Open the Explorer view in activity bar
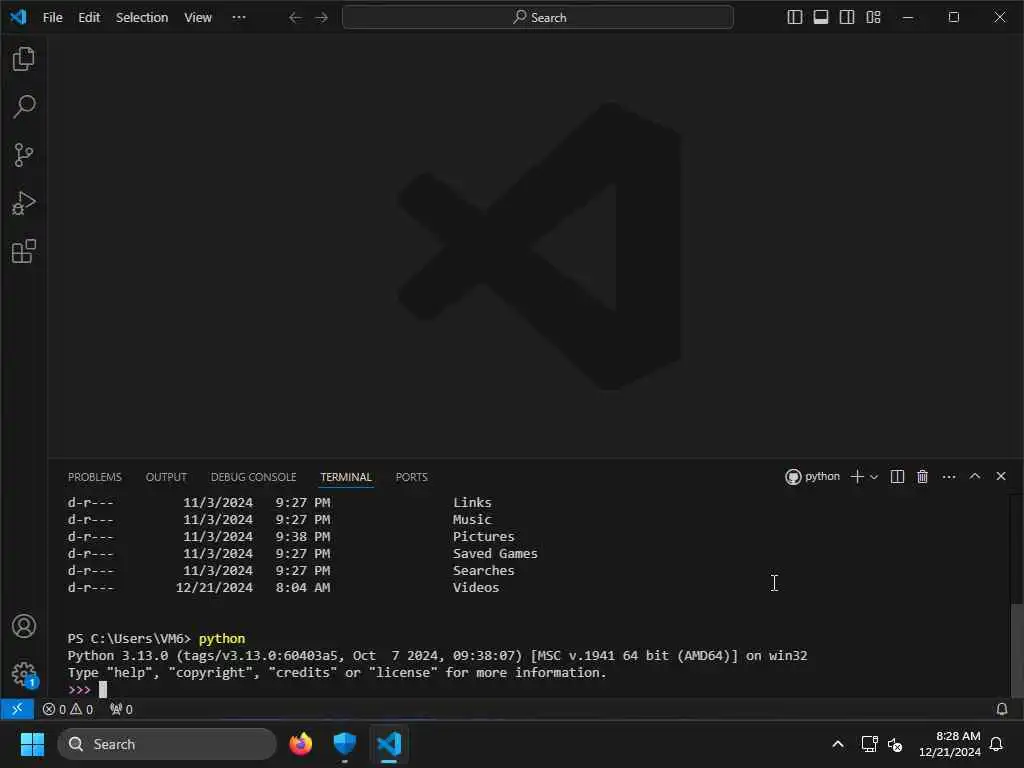 coord(24,59)
